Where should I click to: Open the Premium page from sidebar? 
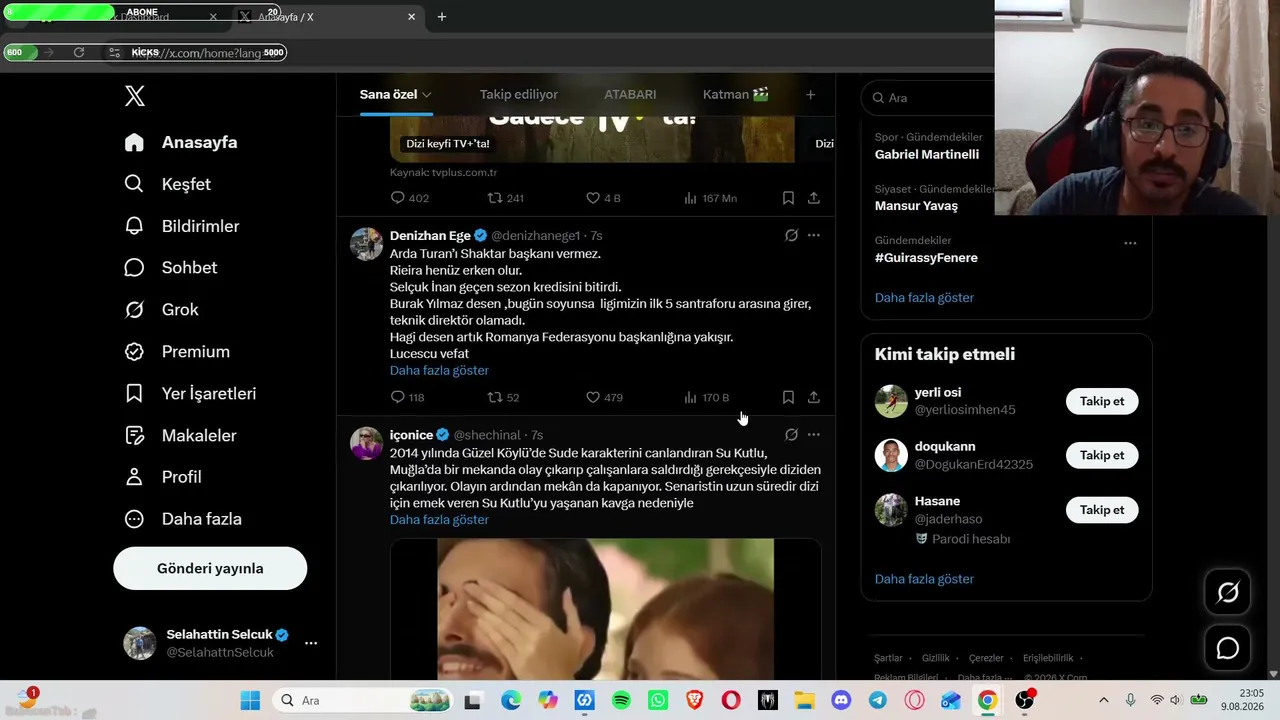pos(177,351)
